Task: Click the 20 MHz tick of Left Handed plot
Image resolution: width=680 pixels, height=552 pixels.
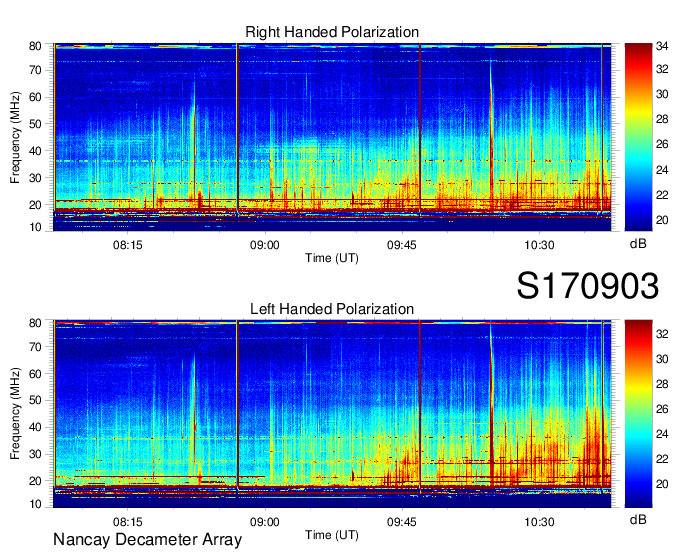Action: pyautogui.click(x=35, y=481)
